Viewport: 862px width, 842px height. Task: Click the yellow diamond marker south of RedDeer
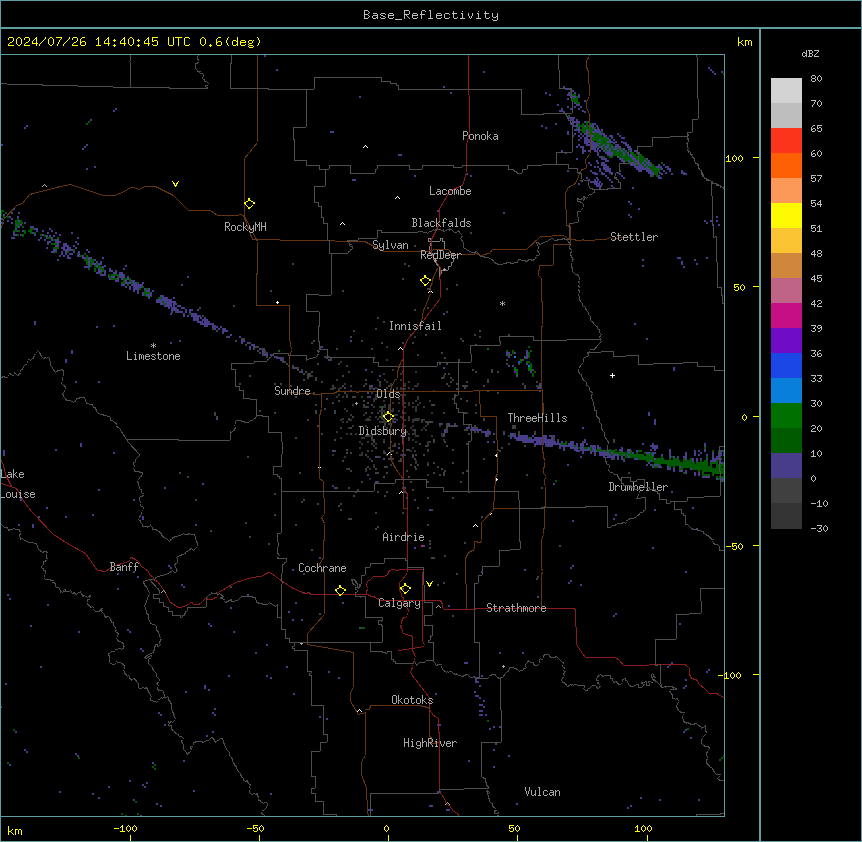click(x=426, y=281)
